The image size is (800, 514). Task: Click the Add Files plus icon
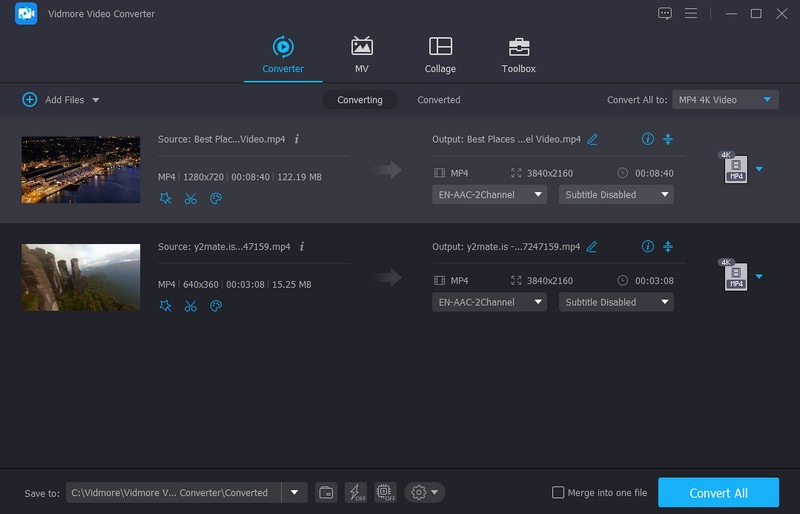30,100
